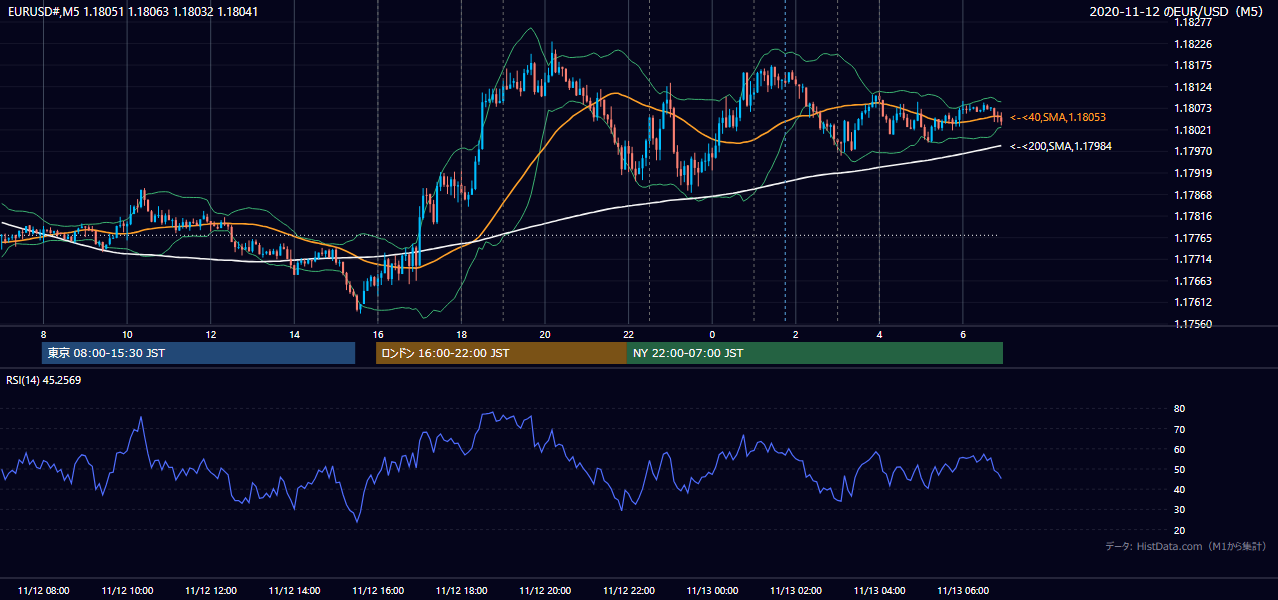Select the 200 SMA label 1.17984
The height and width of the screenshot is (600, 1278).
click(x=1060, y=147)
